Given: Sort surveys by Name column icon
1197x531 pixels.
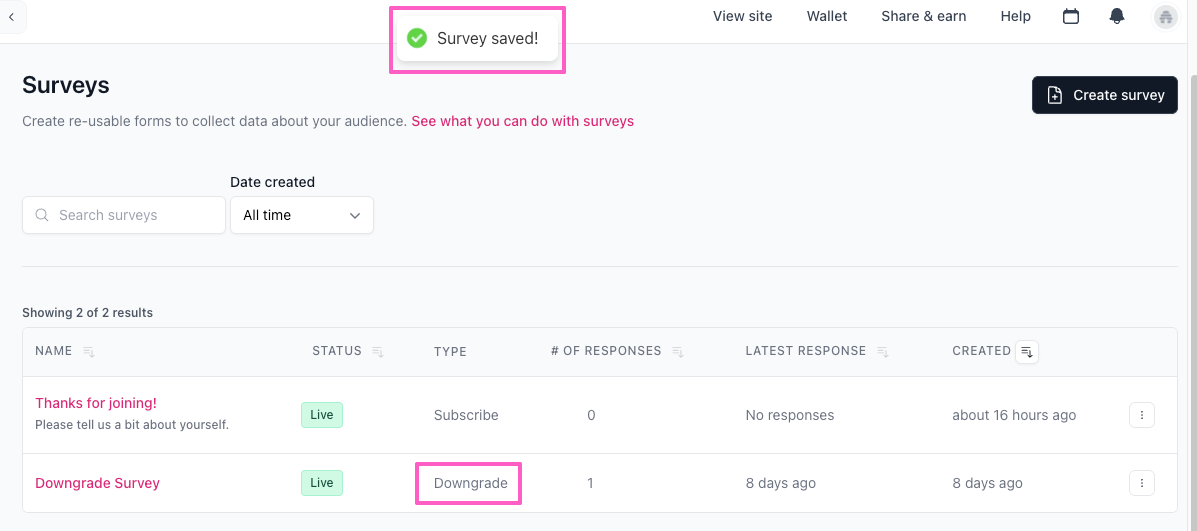Looking at the screenshot, I should click(x=89, y=352).
